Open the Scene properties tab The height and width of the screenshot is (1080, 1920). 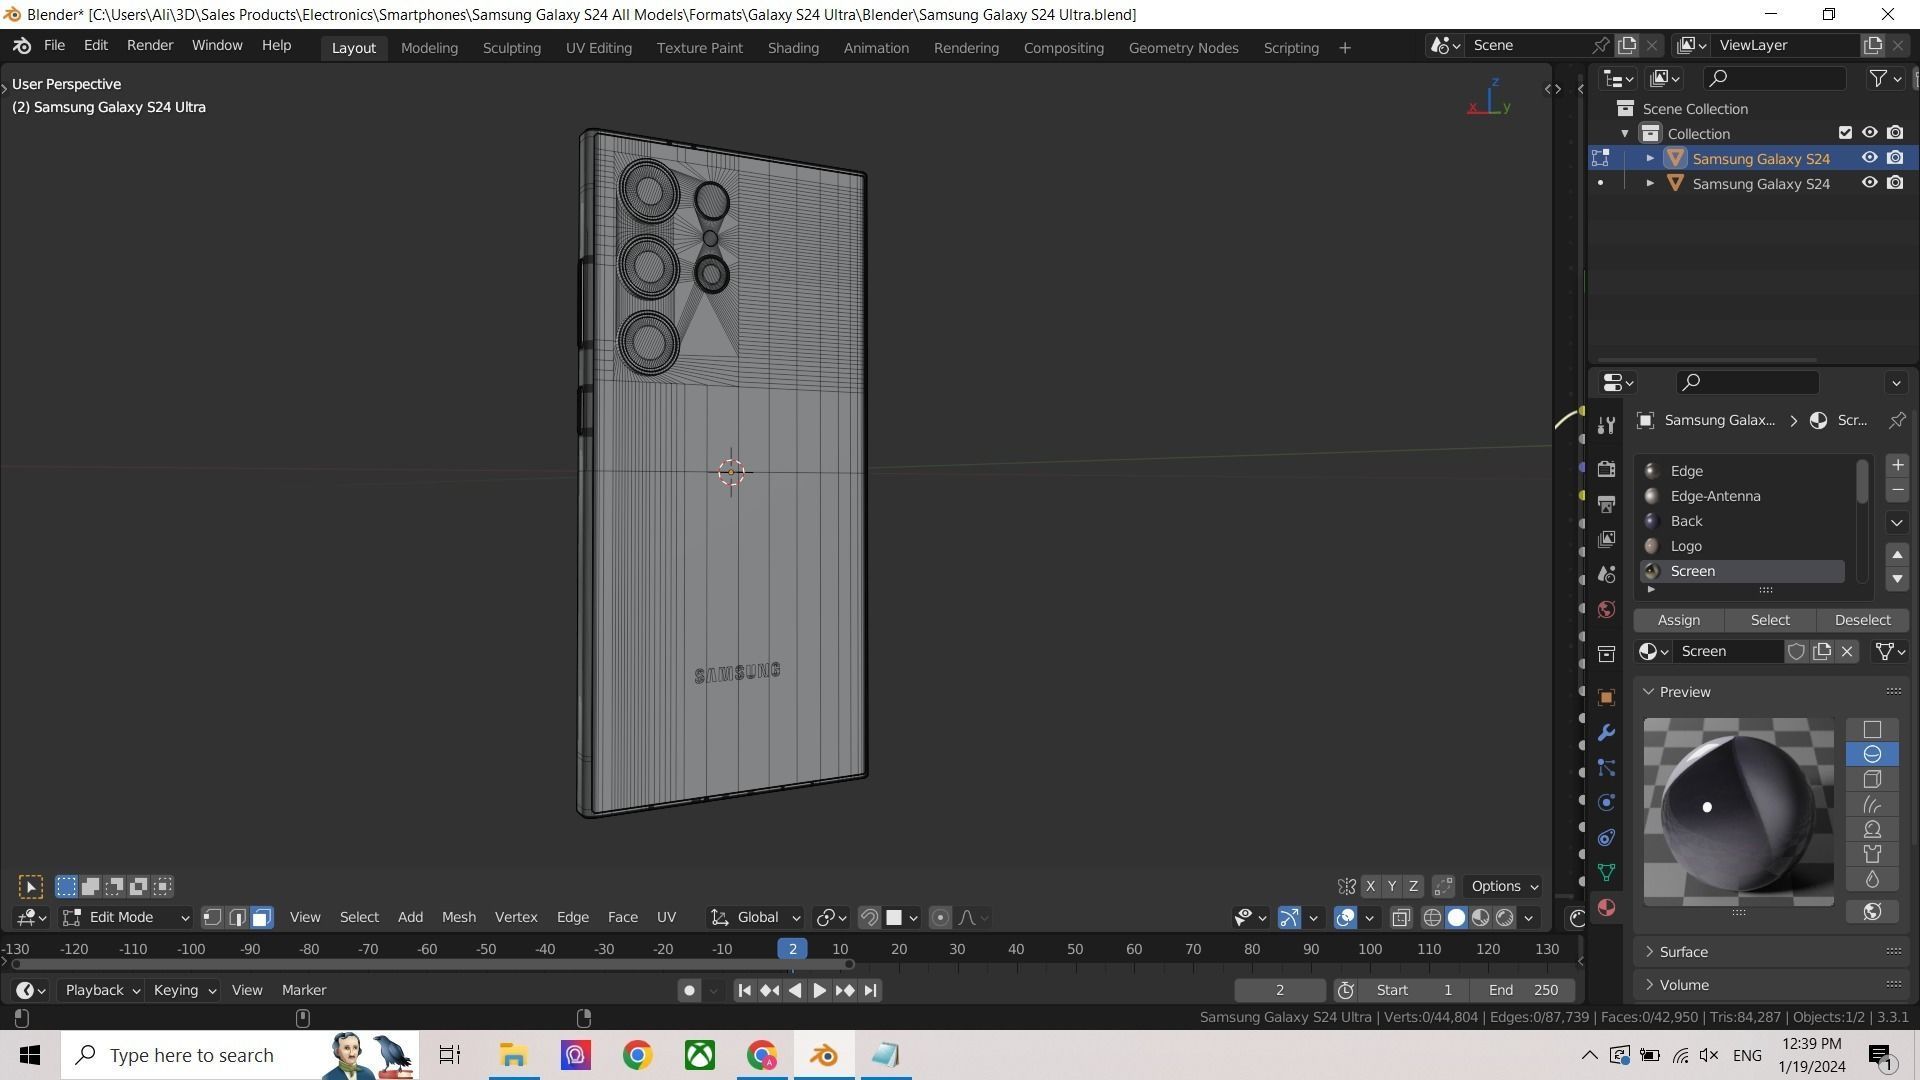click(x=1606, y=574)
